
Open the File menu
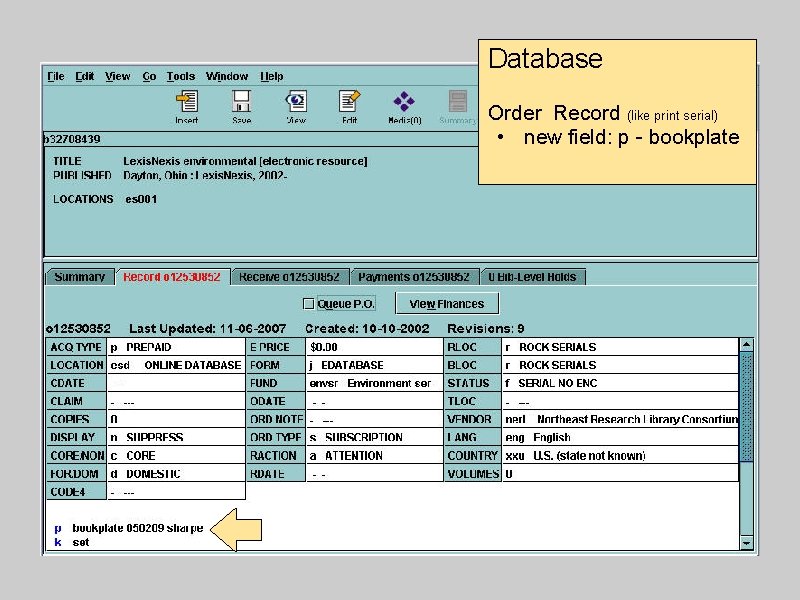pyautogui.click(x=56, y=77)
